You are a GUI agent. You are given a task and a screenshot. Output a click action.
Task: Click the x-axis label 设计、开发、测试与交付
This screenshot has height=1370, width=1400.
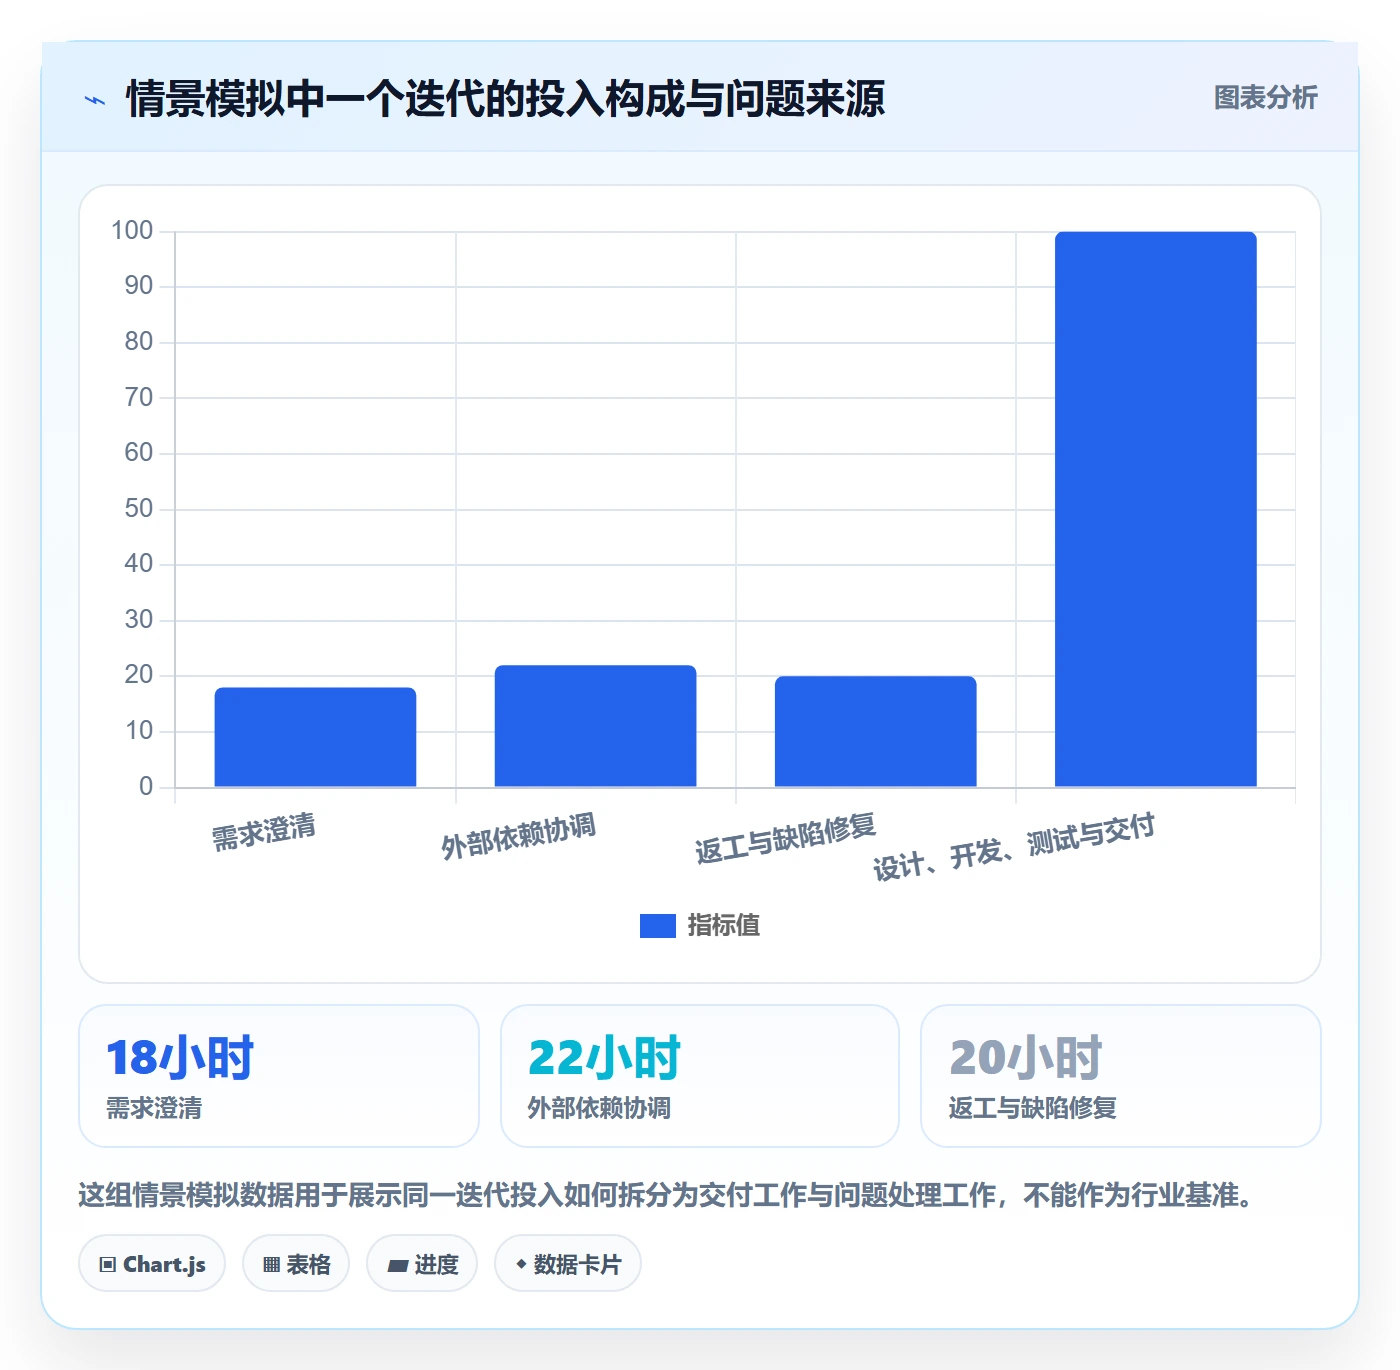pyautogui.click(x=1014, y=847)
